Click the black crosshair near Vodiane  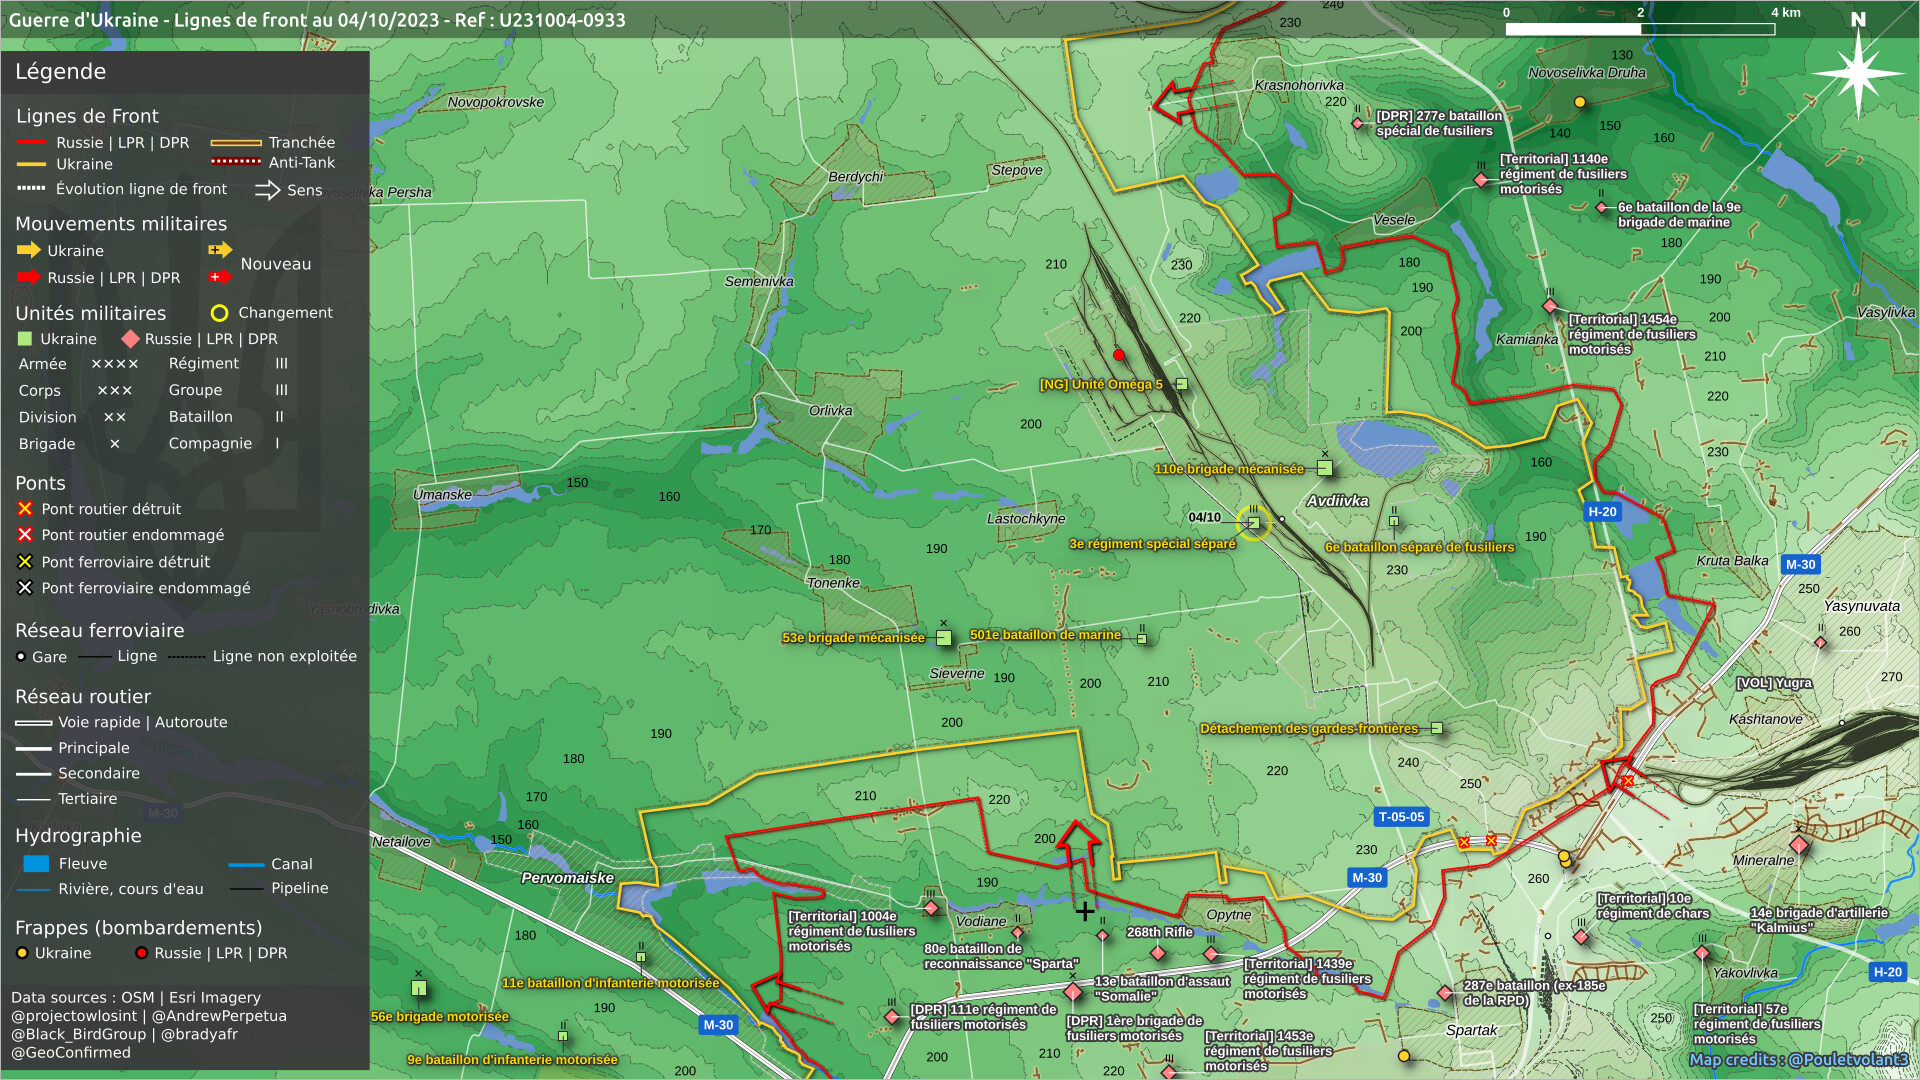pos(1085,911)
